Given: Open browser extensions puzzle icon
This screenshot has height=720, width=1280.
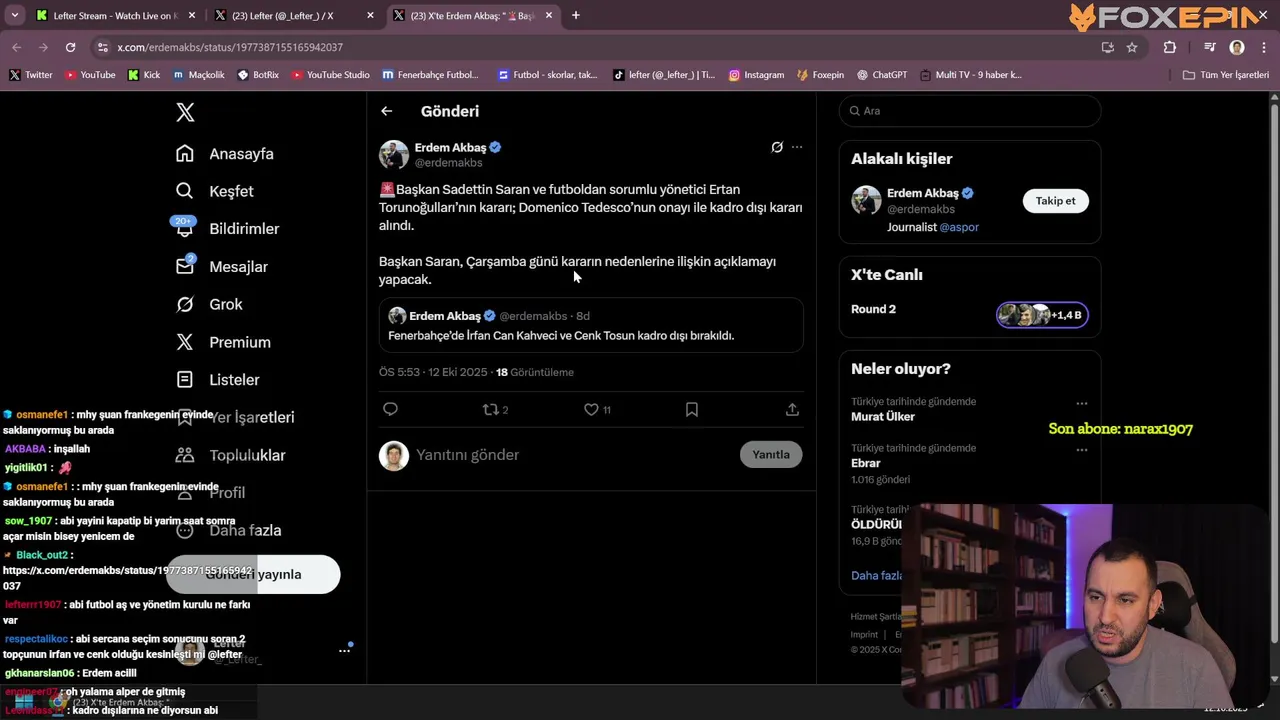Looking at the screenshot, I should tap(1170, 47).
